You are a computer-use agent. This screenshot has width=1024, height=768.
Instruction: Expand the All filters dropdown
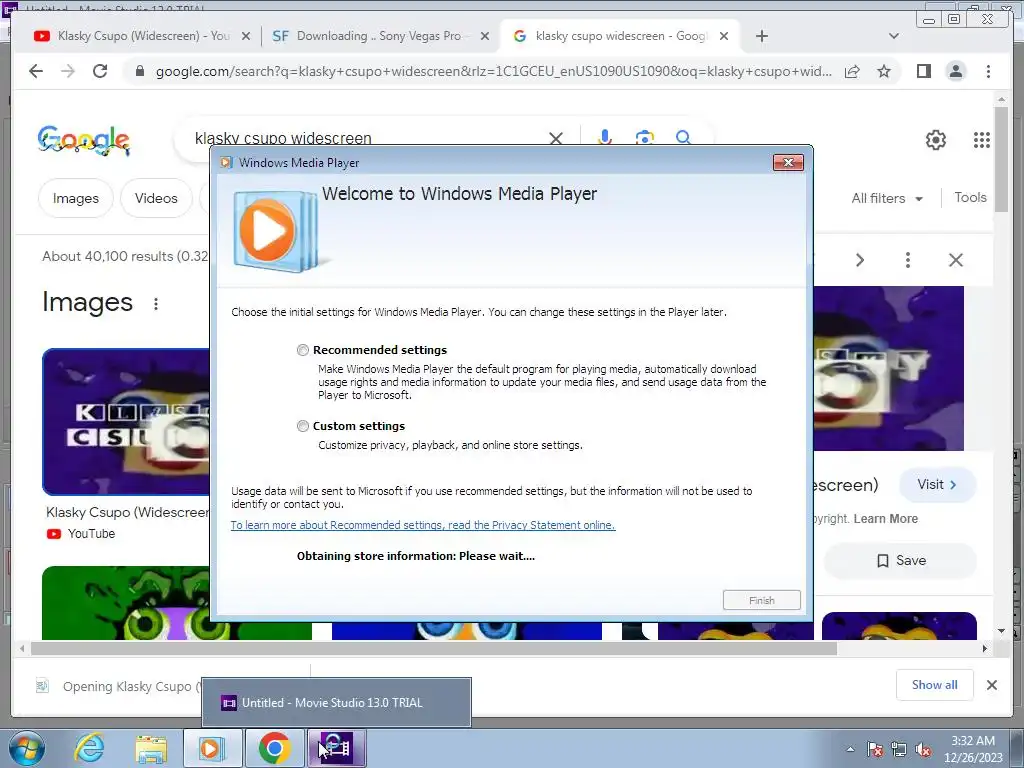(x=887, y=198)
